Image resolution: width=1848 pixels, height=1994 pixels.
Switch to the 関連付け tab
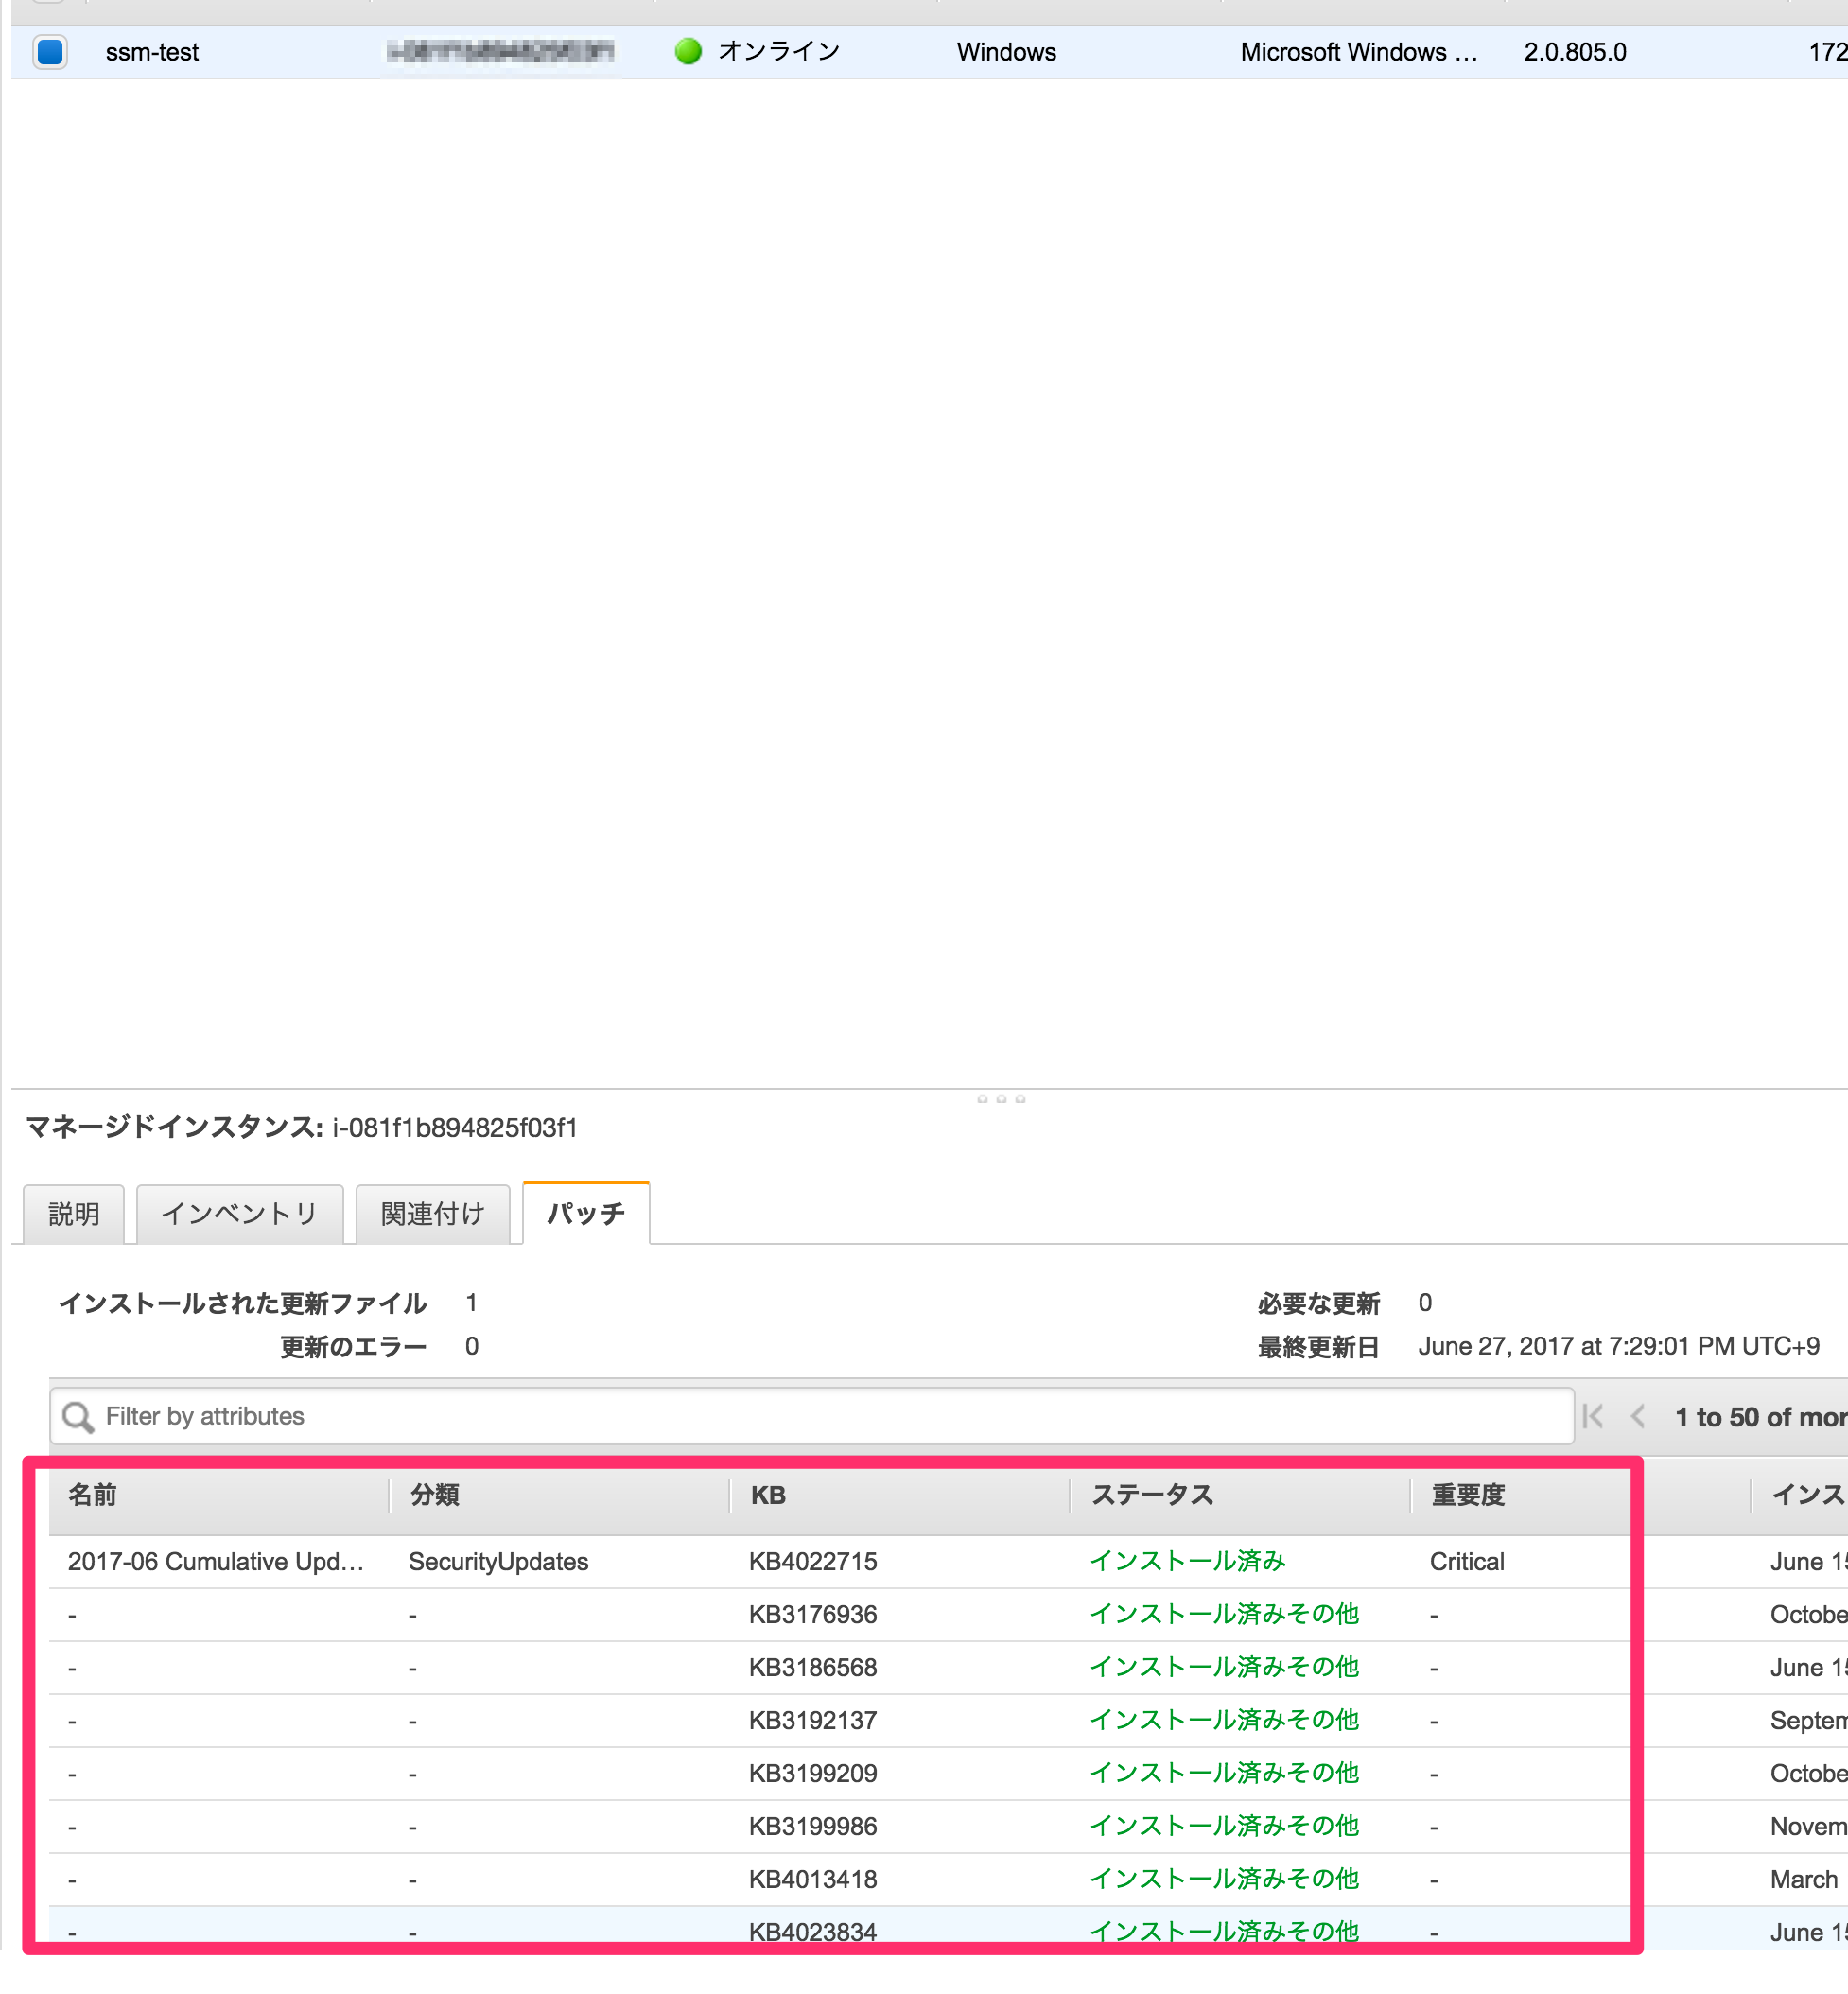tap(433, 1213)
